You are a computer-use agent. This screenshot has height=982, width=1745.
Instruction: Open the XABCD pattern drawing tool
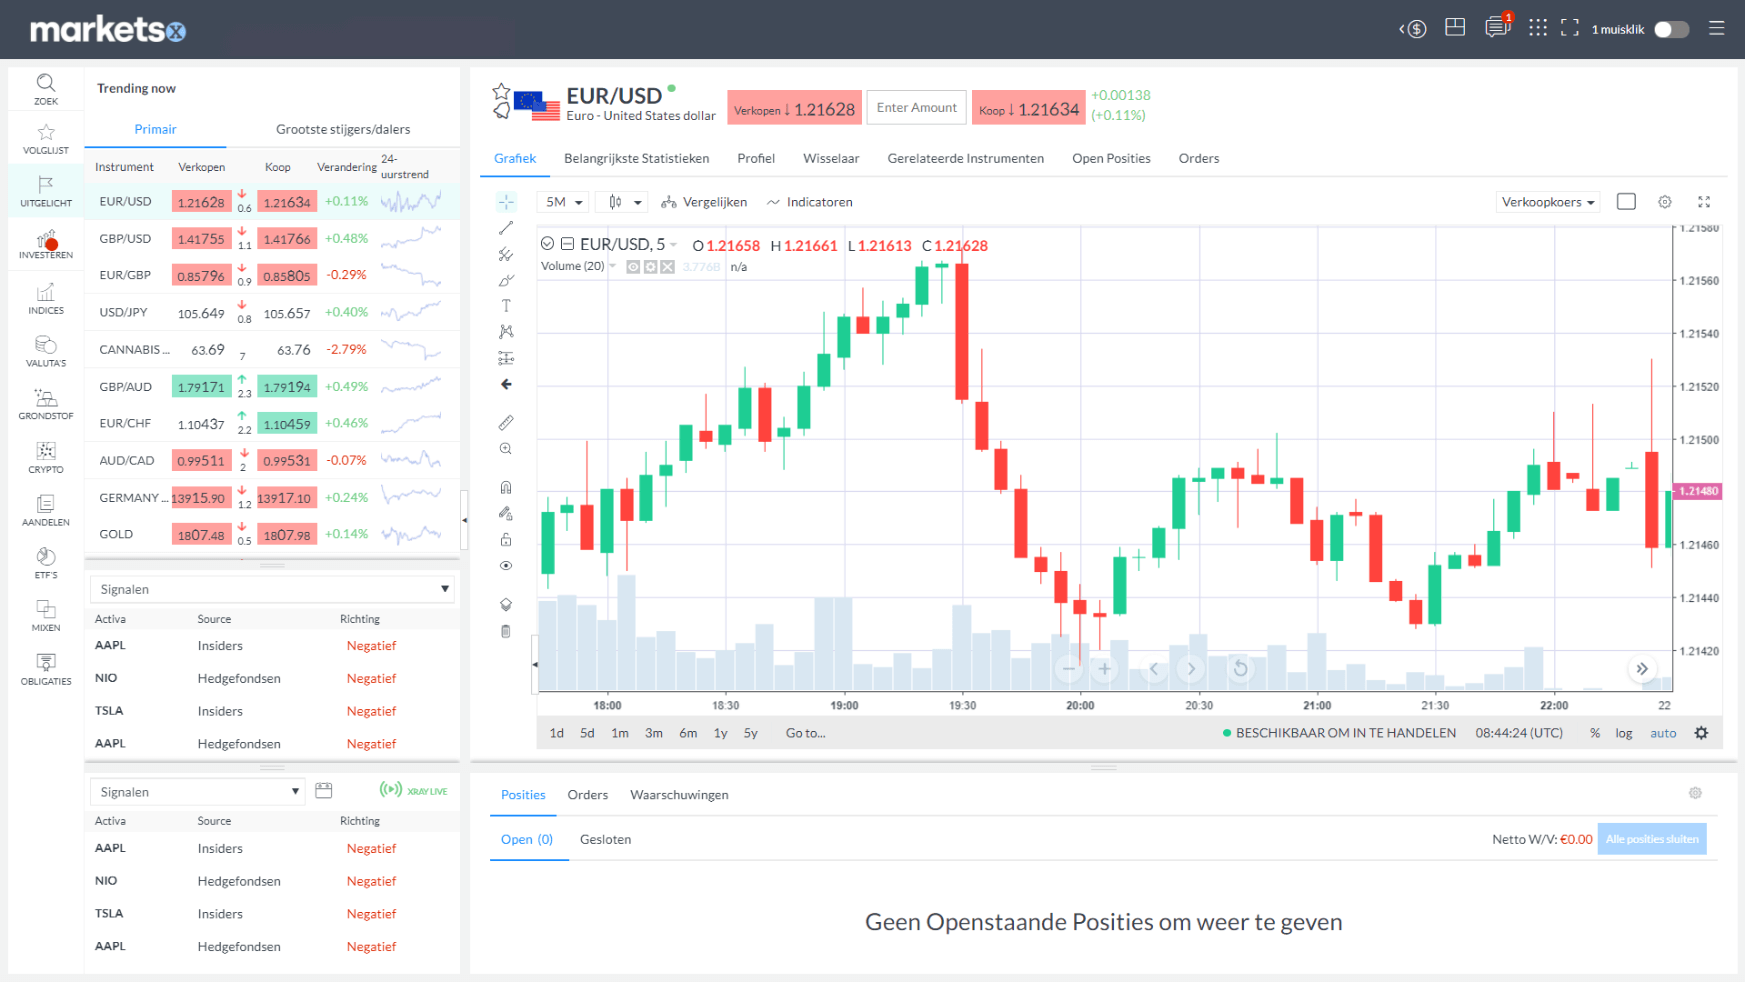[506, 331]
